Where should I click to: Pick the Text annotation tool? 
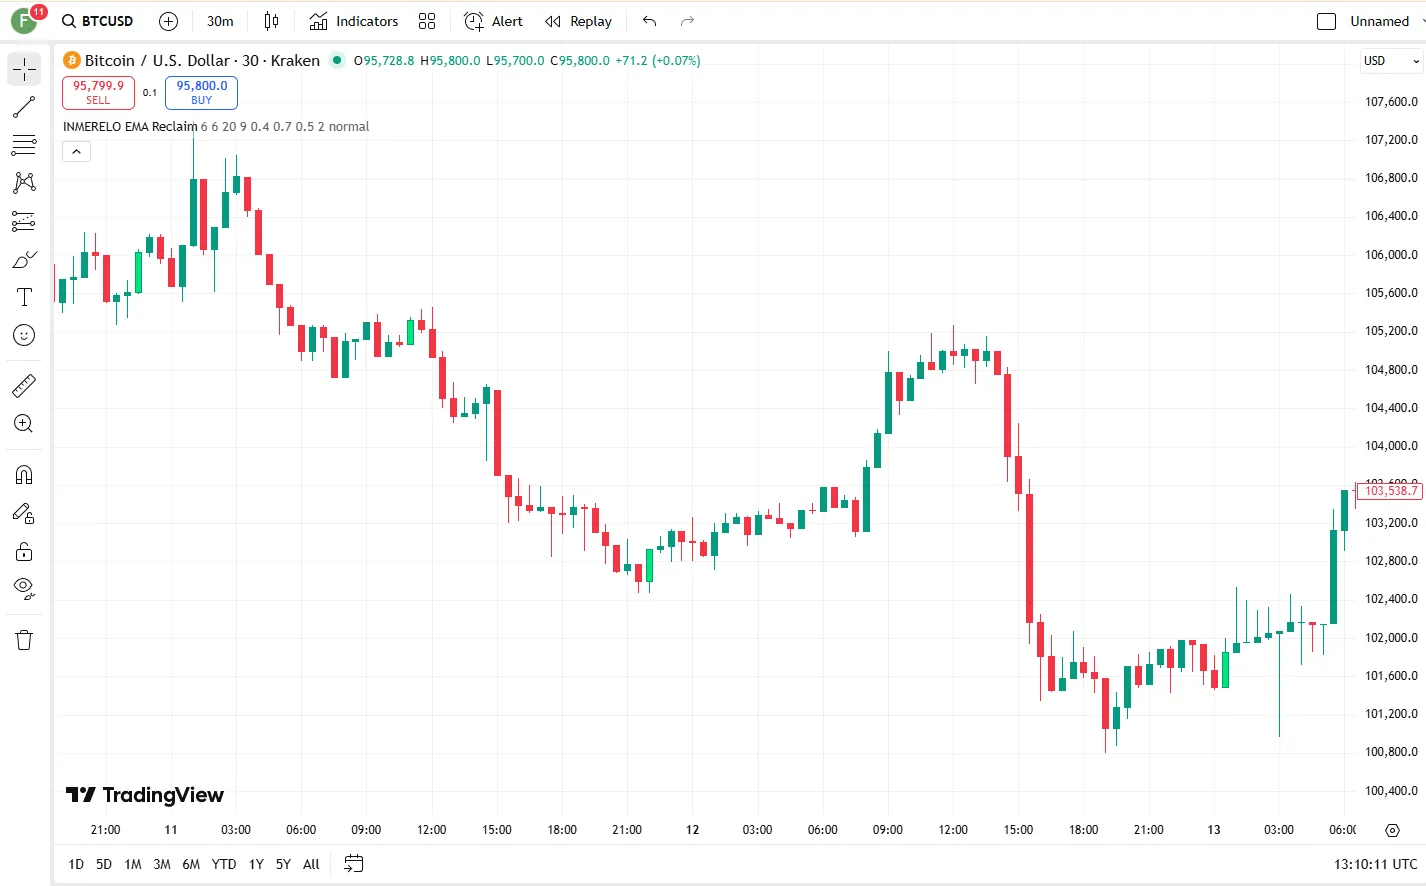pos(23,296)
